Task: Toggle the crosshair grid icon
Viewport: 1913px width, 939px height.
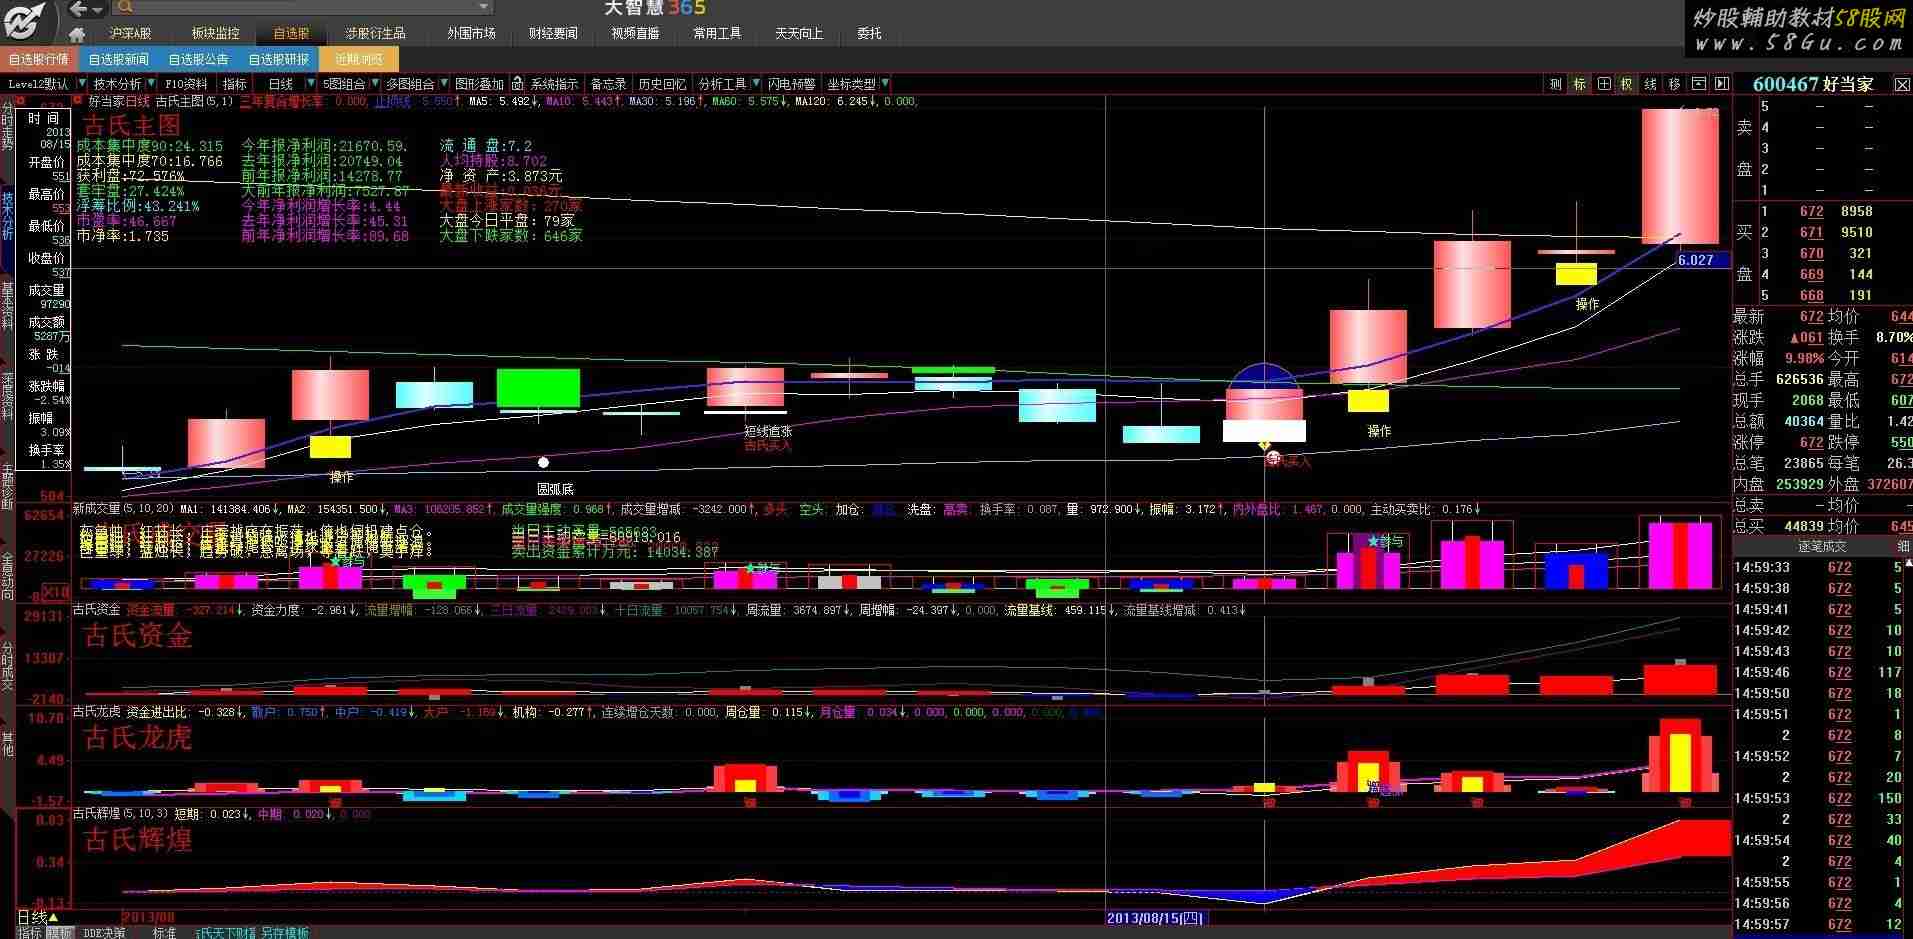Action: (x=1604, y=84)
